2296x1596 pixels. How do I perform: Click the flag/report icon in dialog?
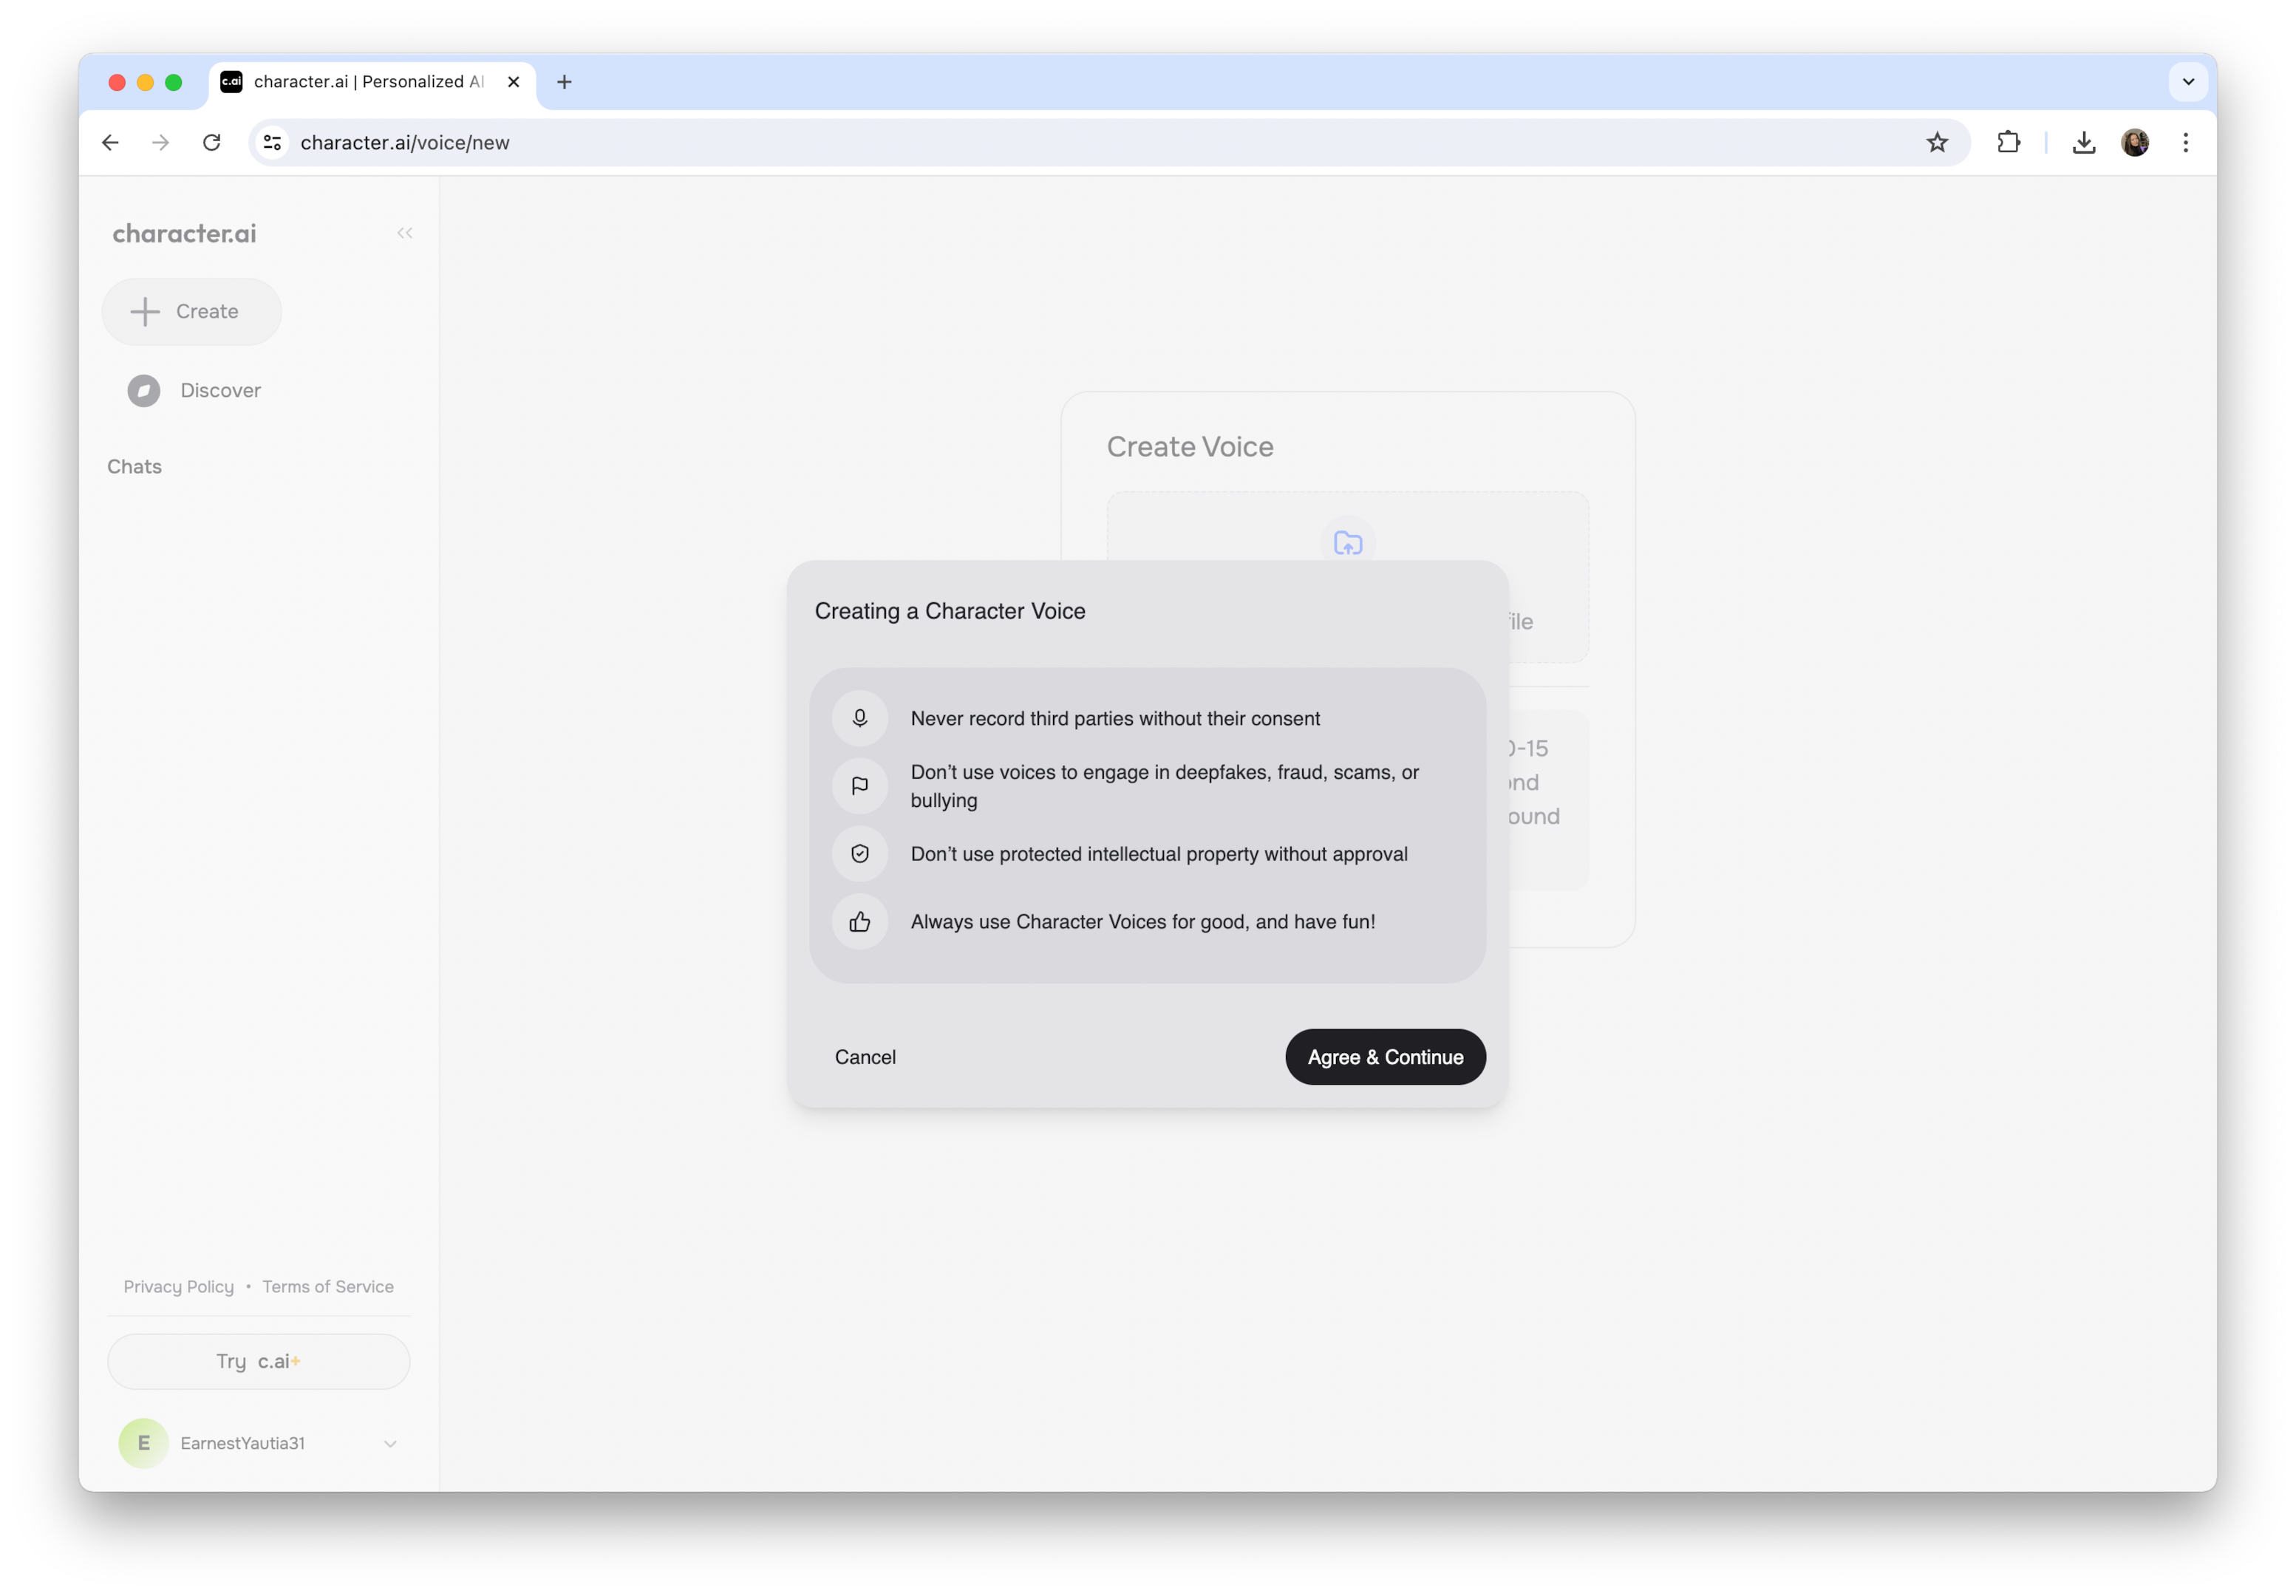860,785
